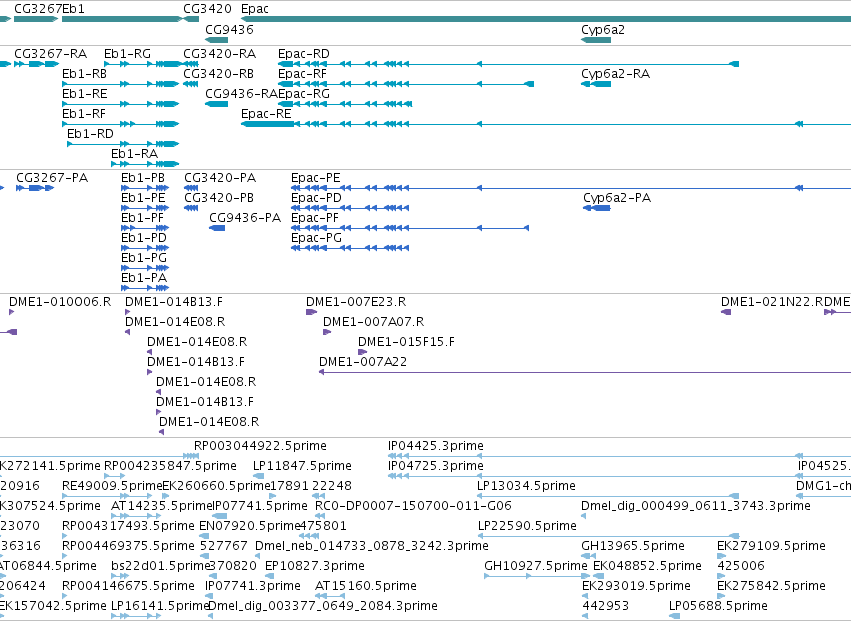Click the Eb1-RD transcript label
The image size is (851, 621).
91,134
